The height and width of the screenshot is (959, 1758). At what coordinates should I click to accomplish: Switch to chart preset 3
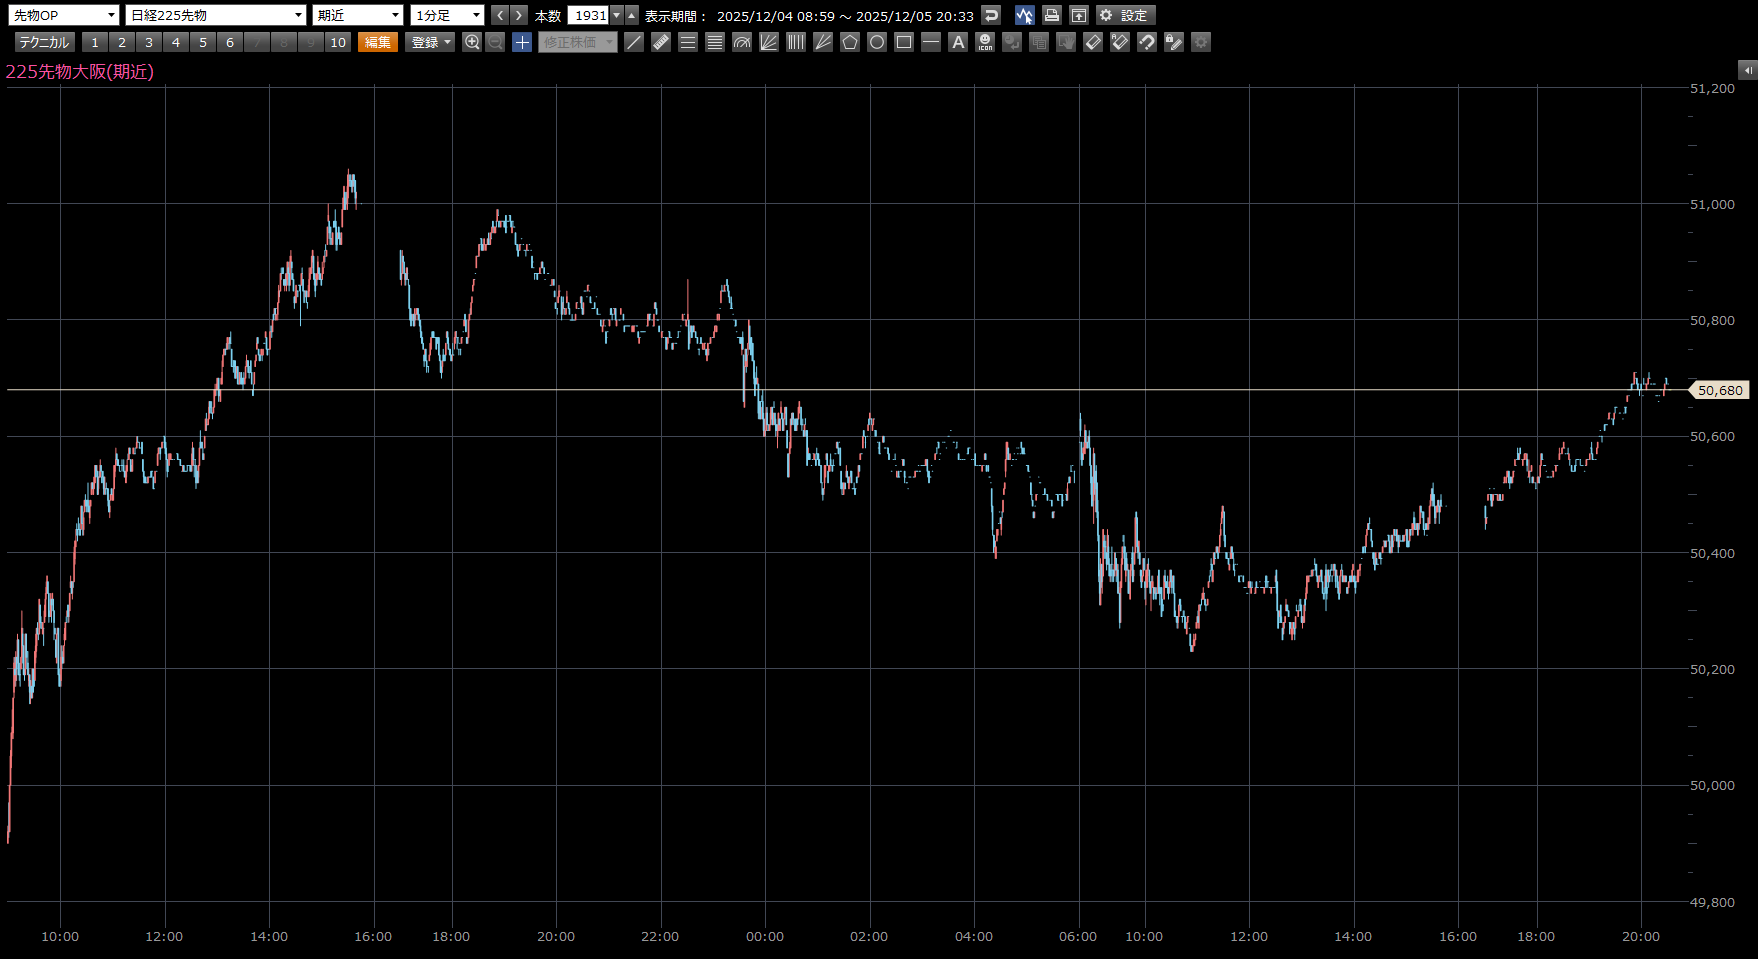[149, 42]
